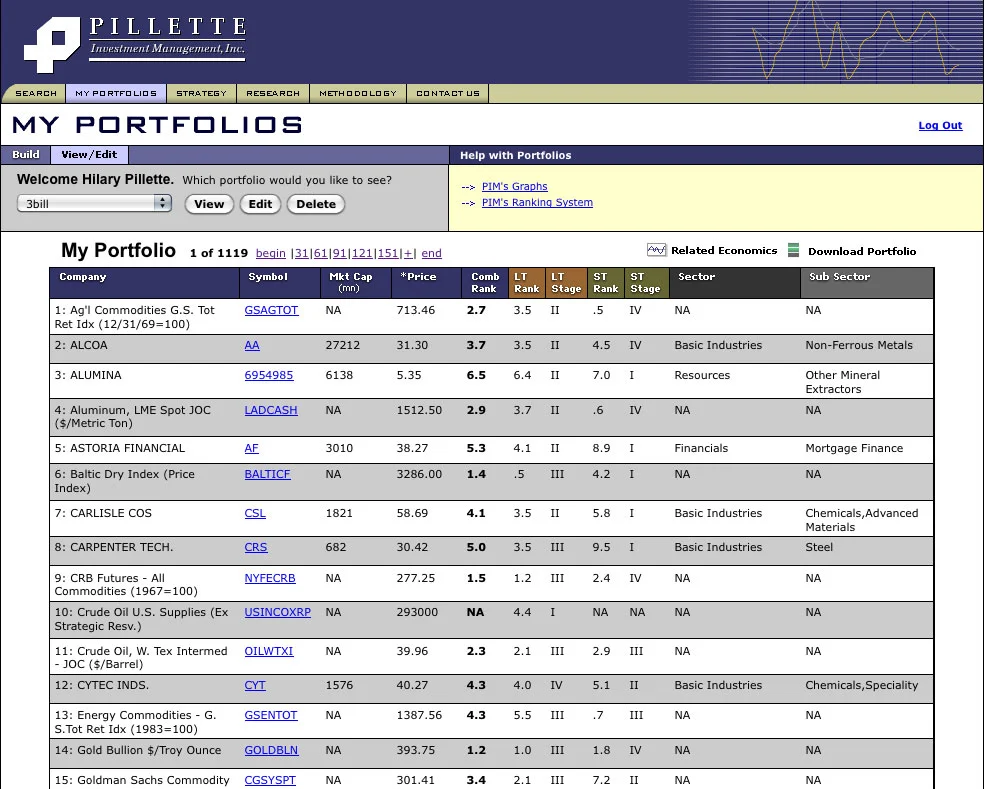
Task: Go to page link 61
Action: click(321, 253)
